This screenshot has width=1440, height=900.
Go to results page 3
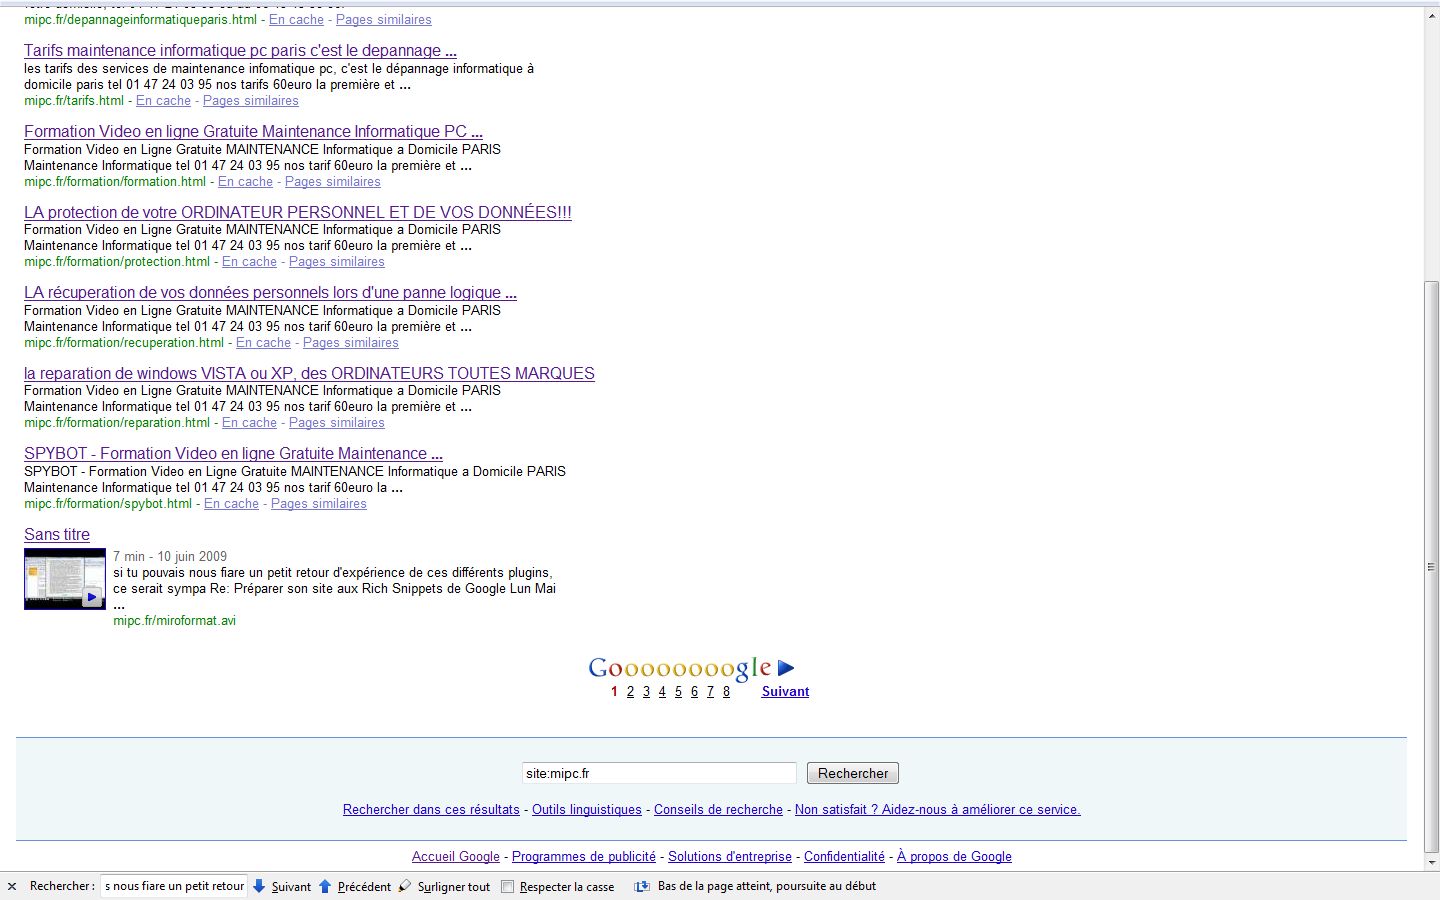pos(646,692)
